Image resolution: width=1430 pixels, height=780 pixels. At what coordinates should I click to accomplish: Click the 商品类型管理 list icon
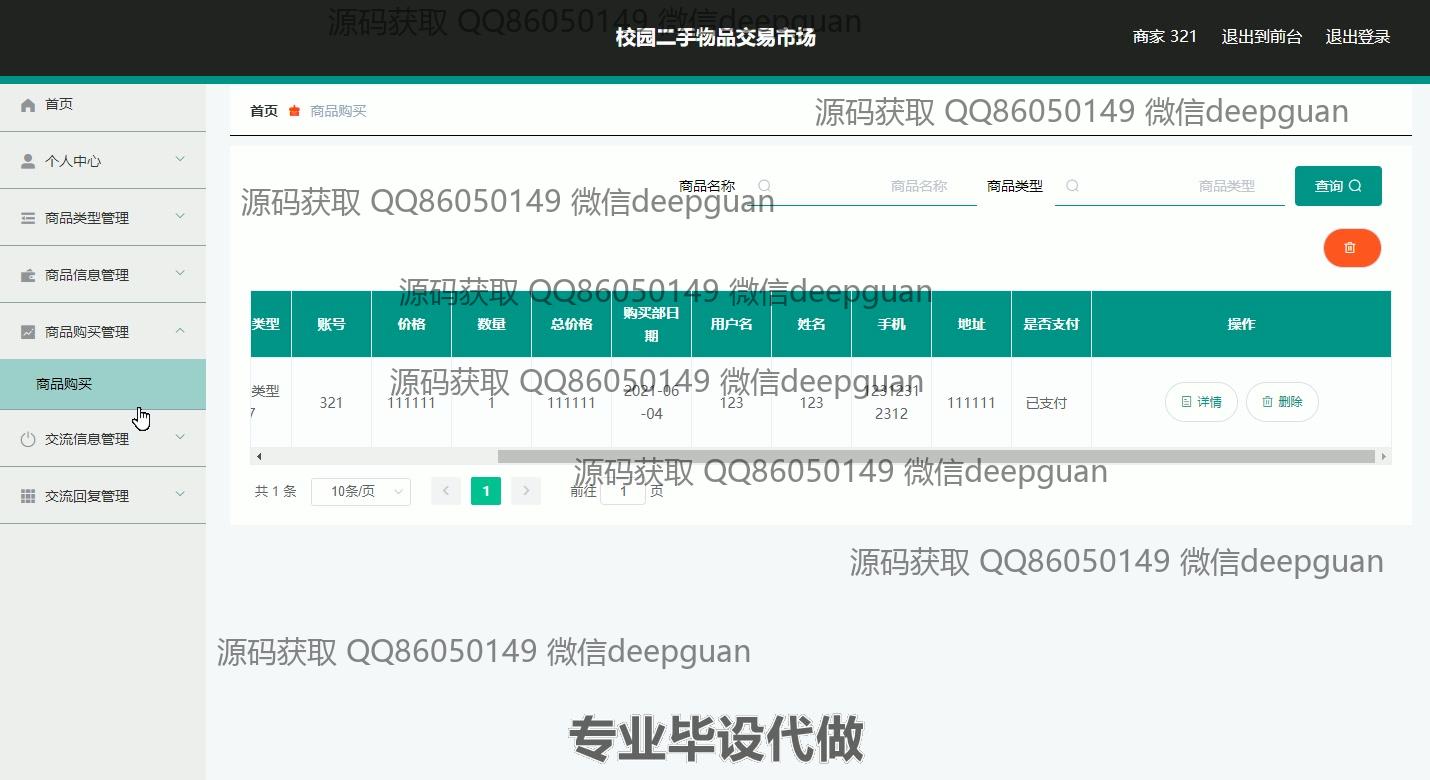pos(28,218)
